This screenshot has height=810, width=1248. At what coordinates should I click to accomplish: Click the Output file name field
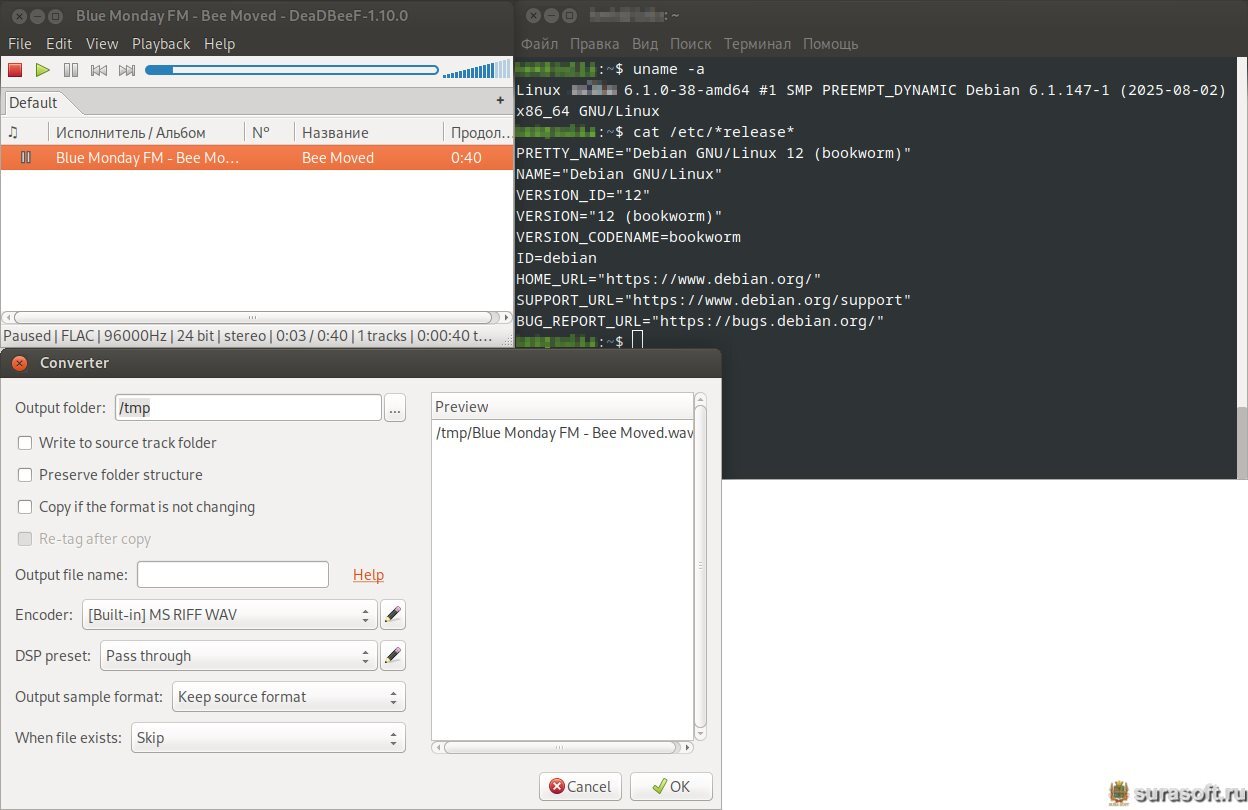point(233,575)
